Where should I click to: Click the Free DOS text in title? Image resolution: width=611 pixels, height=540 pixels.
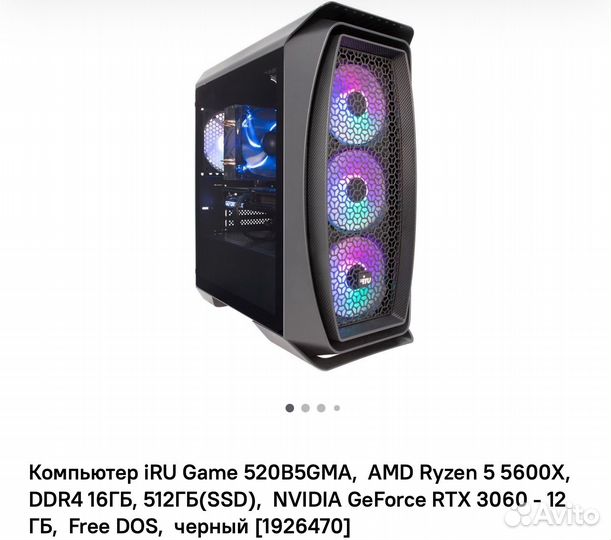click(115, 527)
